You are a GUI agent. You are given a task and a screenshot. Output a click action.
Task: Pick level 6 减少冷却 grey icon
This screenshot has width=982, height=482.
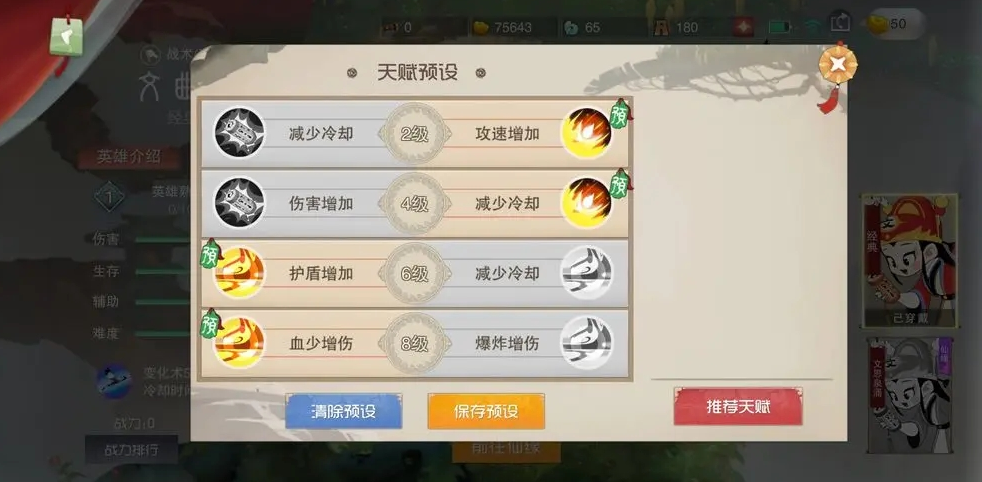coord(586,273)
